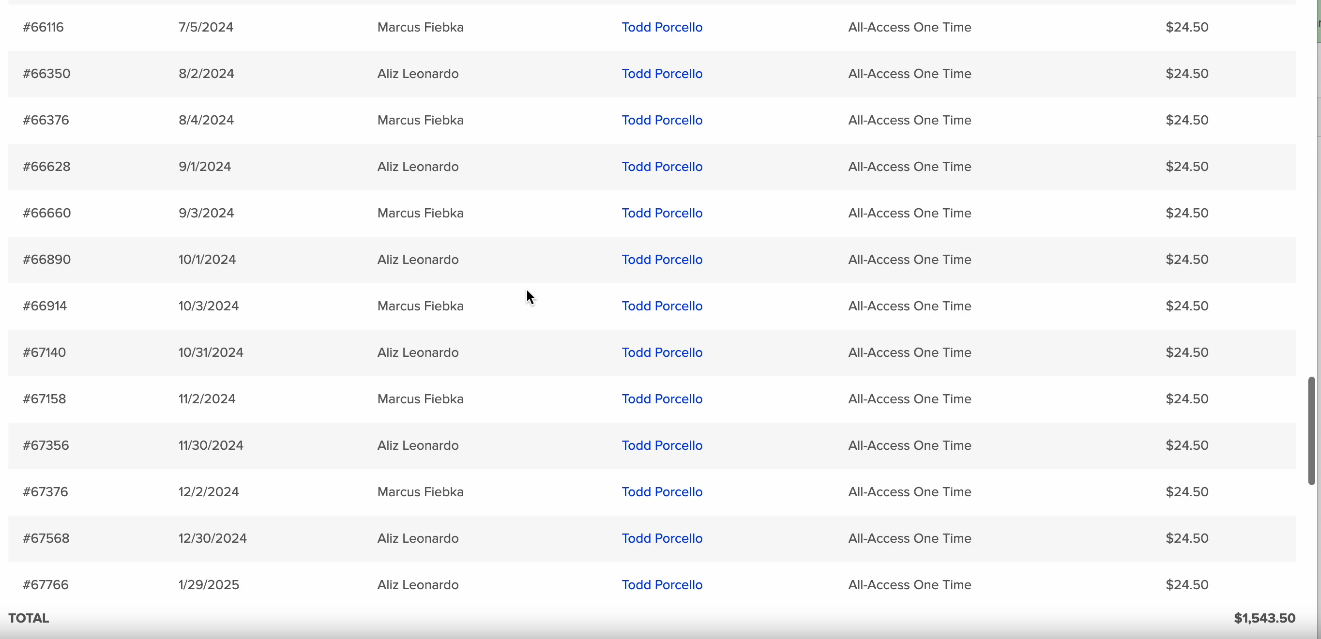Open Todd Porcello link dated 8/4/2024

[x=662, y=120]
